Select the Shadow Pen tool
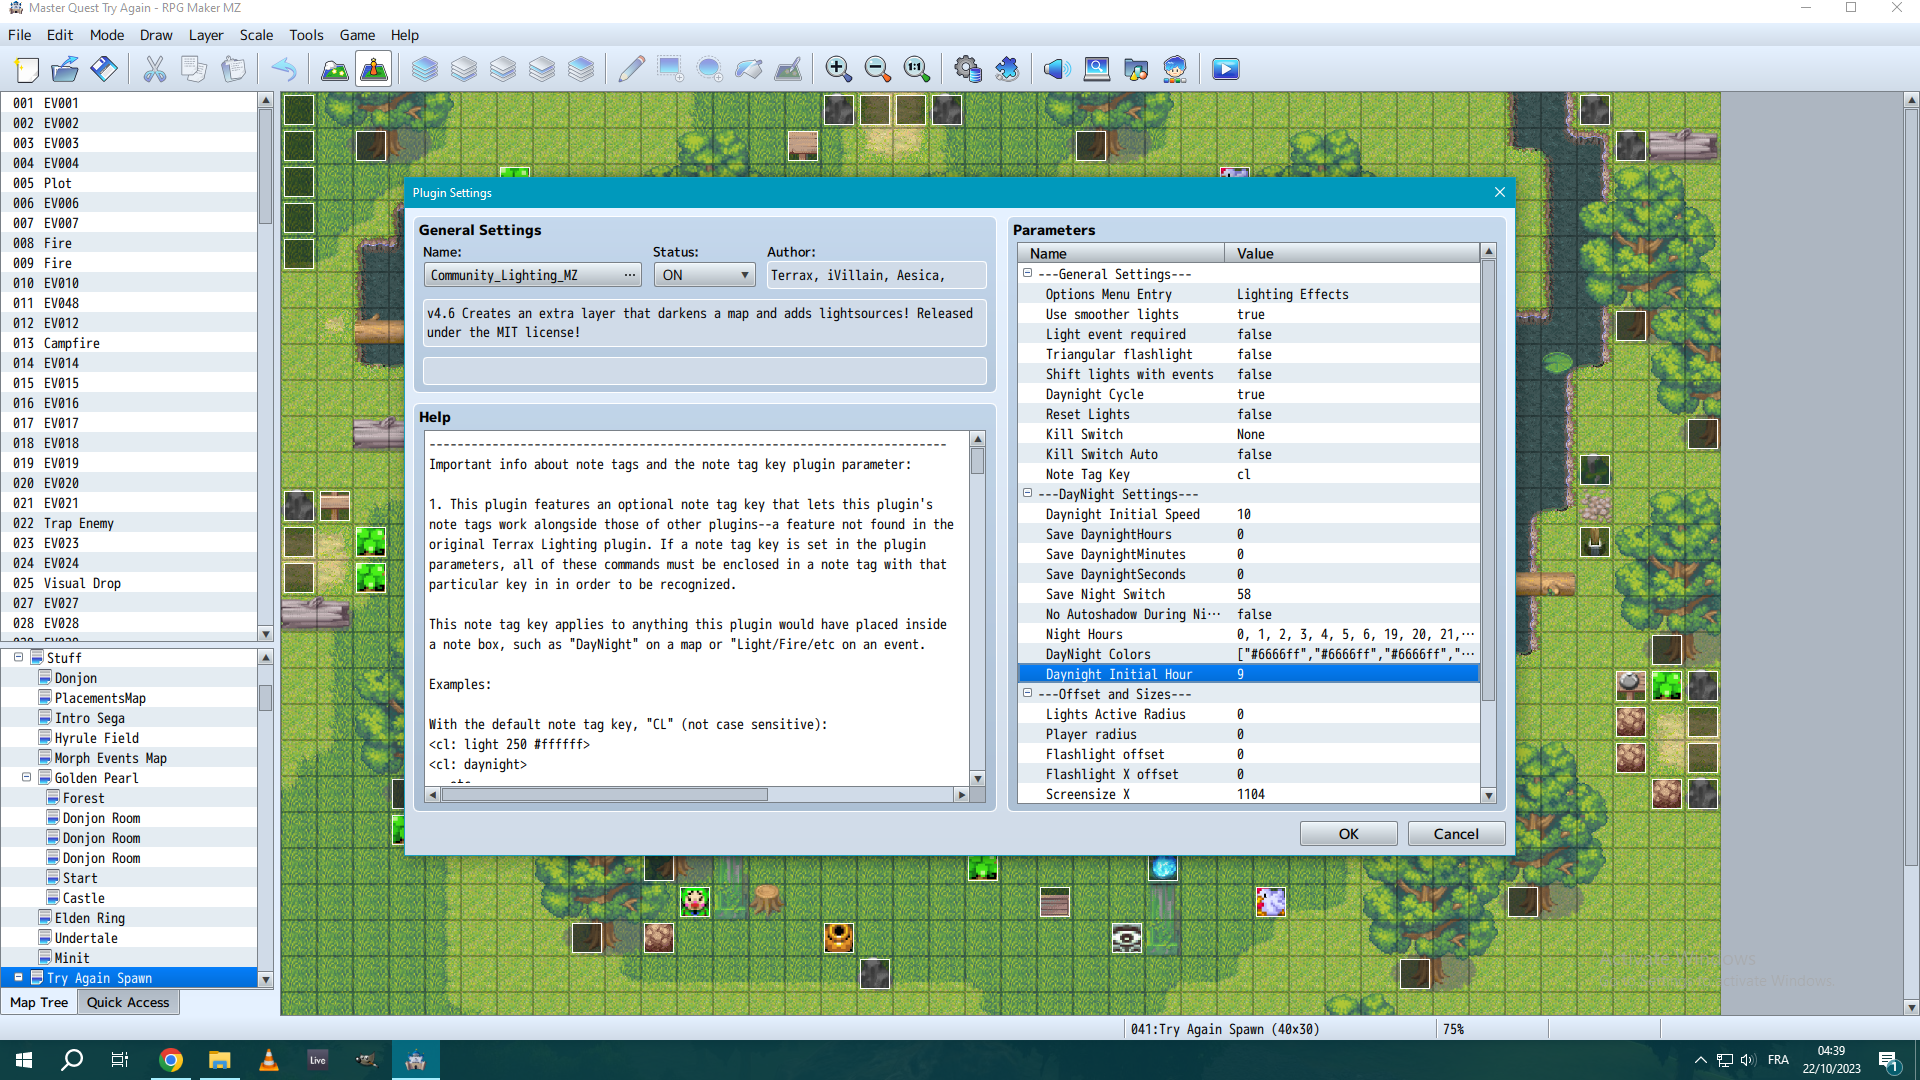Image resolution: width=1920 pixels, height=1080 pixels. [788, 69]
